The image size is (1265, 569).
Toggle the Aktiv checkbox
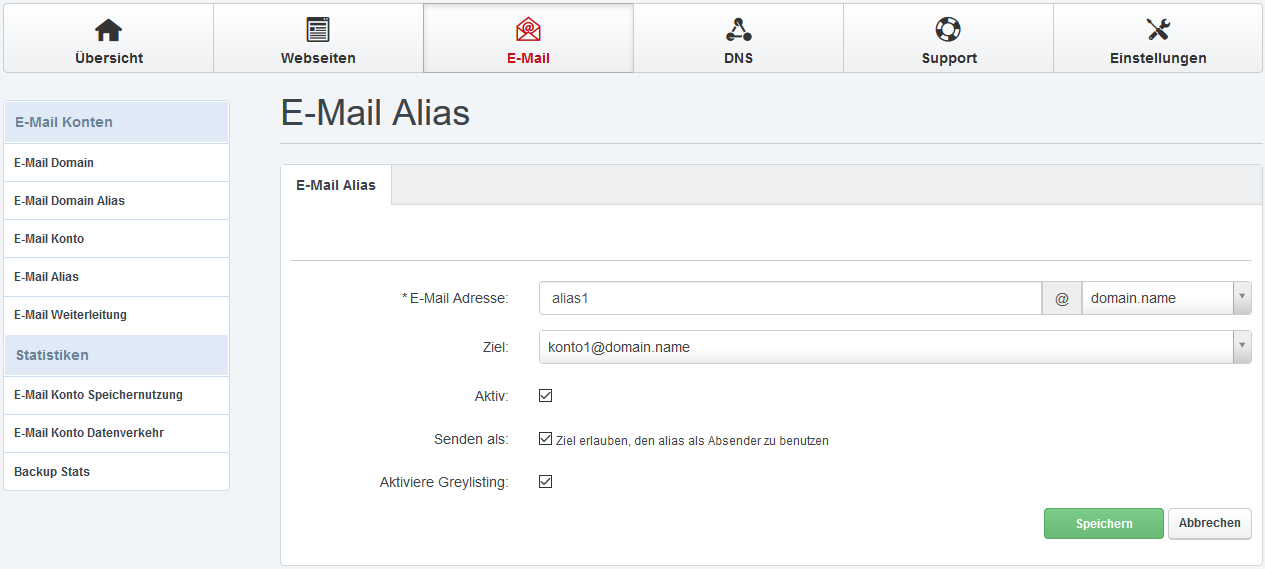pyautogui.click(x=545, y=396)
